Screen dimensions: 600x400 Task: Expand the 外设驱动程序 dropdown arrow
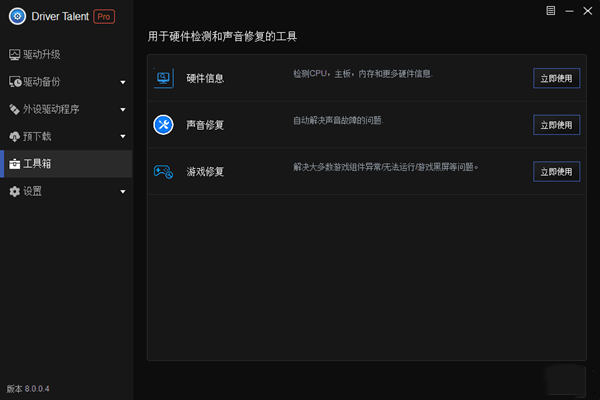coord(123,110)
